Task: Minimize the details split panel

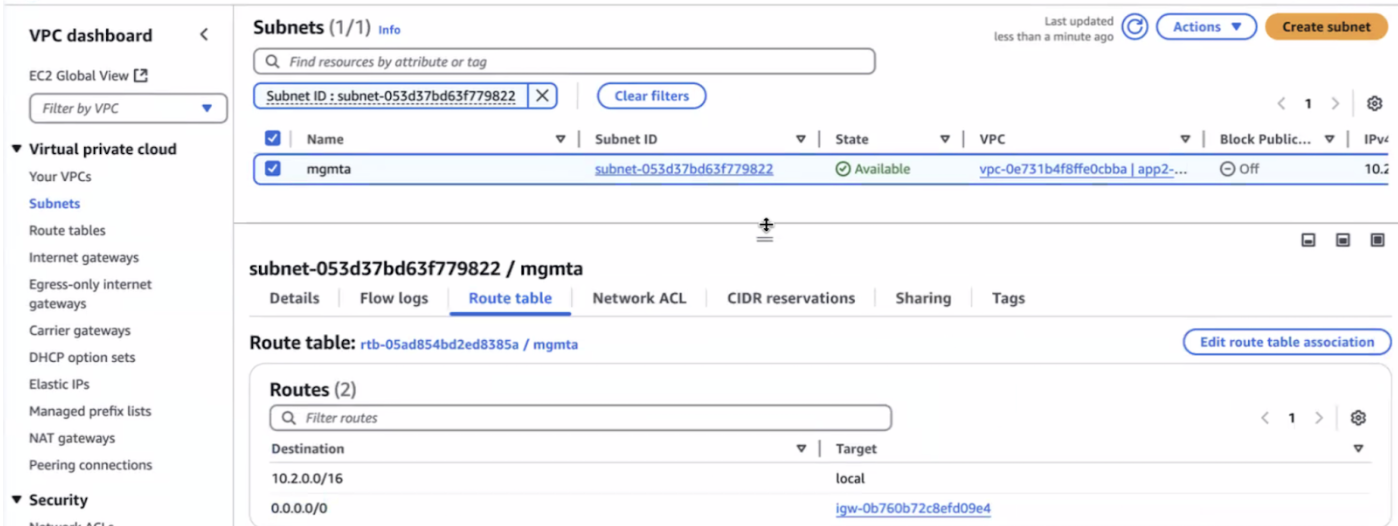Action: click(1308, 240)
